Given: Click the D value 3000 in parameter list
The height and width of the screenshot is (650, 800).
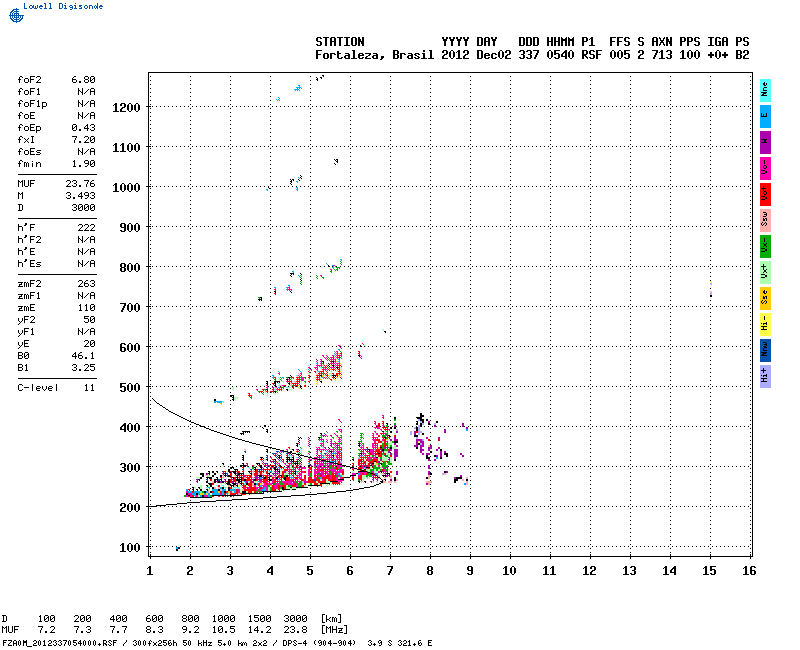Looking at the screenshot, I should 83,208.
